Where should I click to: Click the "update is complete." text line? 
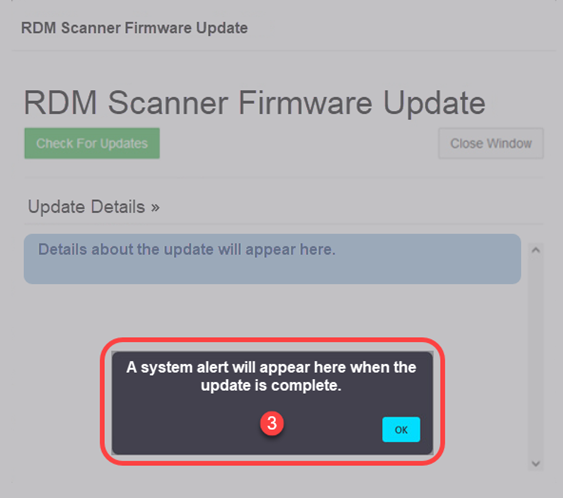(271, 386)
